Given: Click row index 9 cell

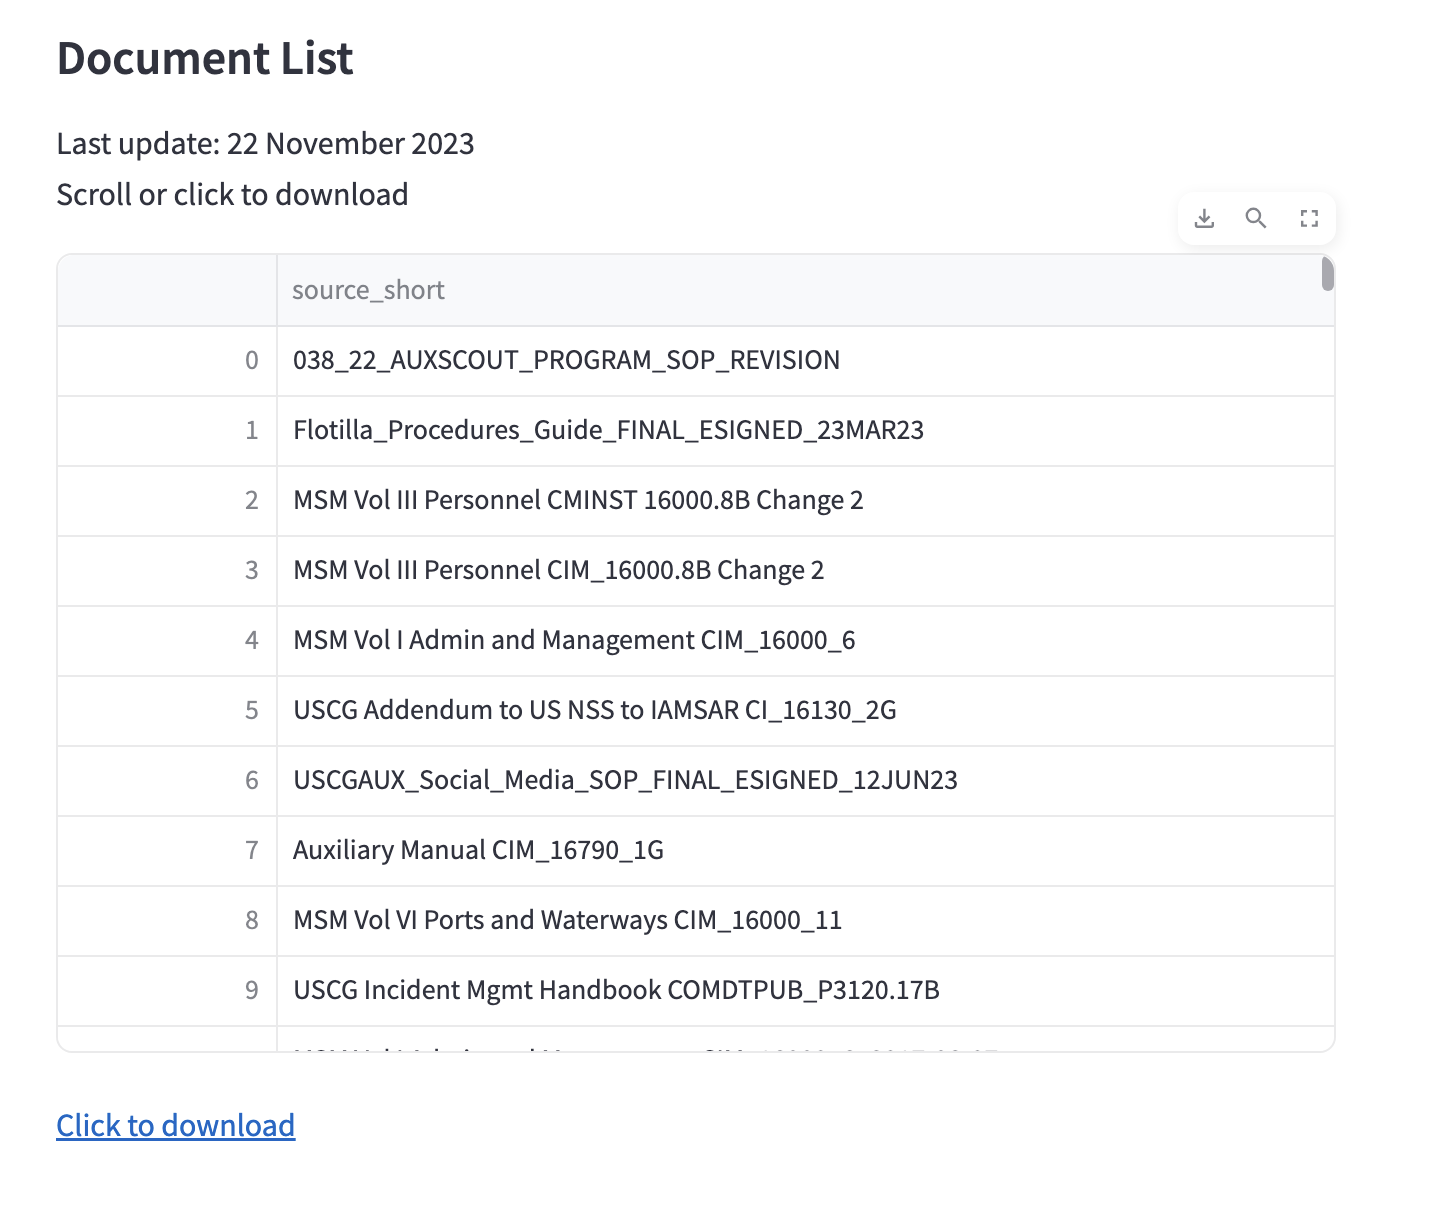Looking at the screenshot, I should 167,991.
